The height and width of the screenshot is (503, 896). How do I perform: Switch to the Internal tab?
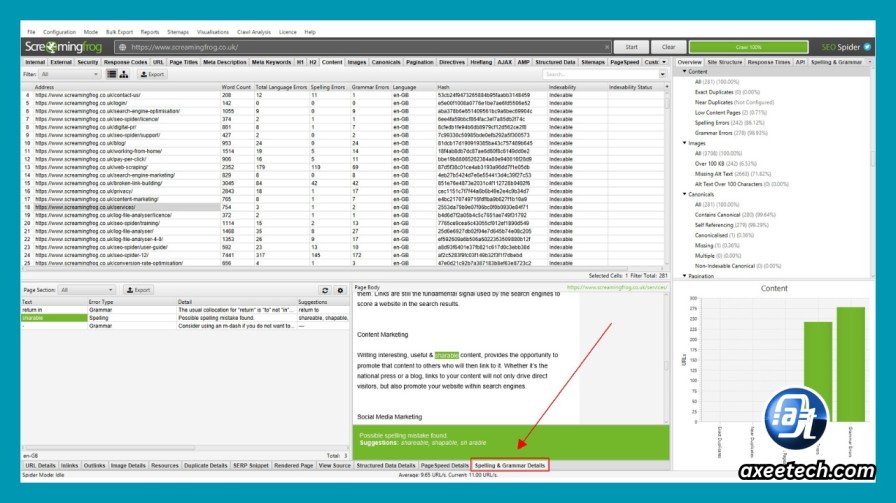pos(35,62)
